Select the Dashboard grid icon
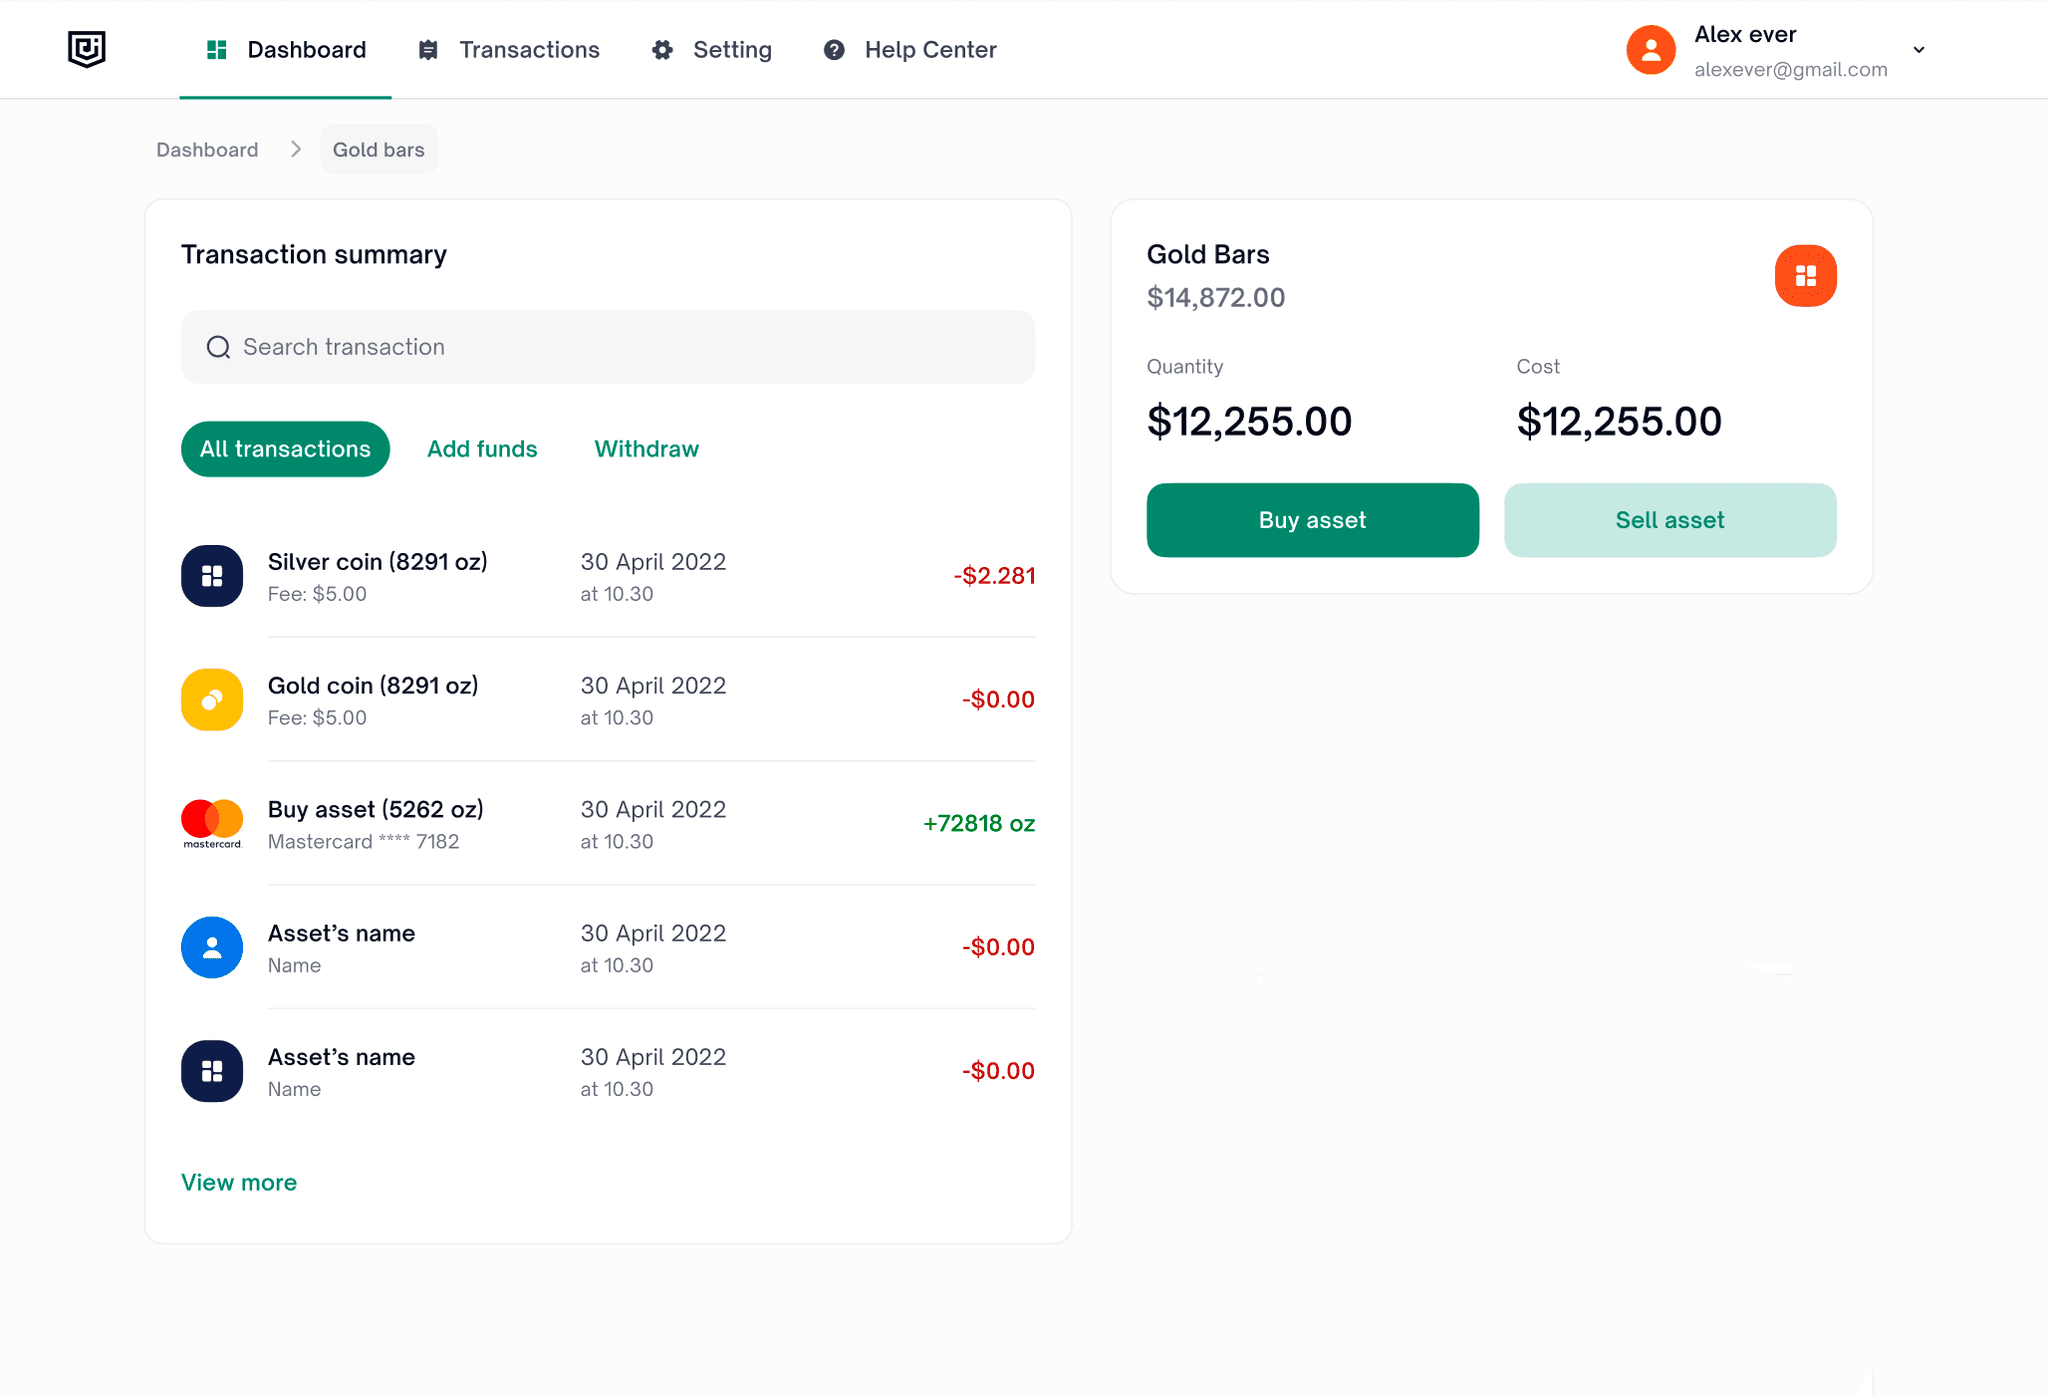The image size is (2048, 1397). (x=216, y=49)
